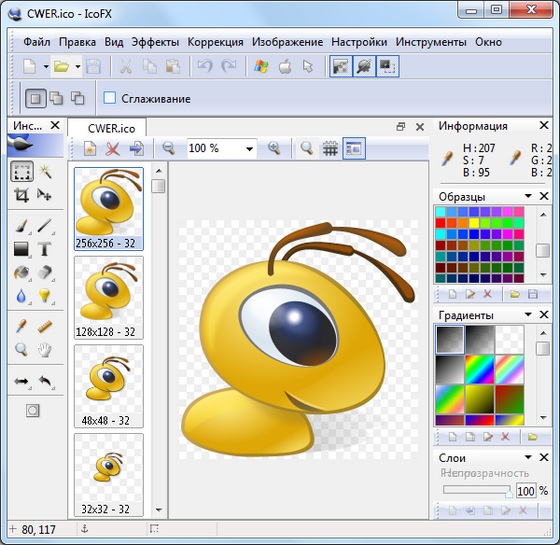Select the add-to-selection mode button
The image size is (560, 545).
(x=56, y=98)
